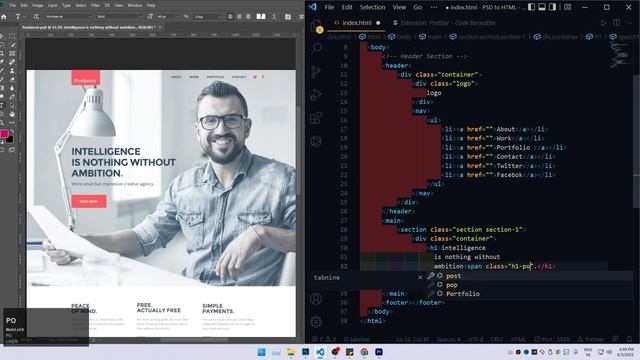The image size is (640, 360).
Task: Click errors and warnings count in status bar
Action: click(x=324, y=339)
